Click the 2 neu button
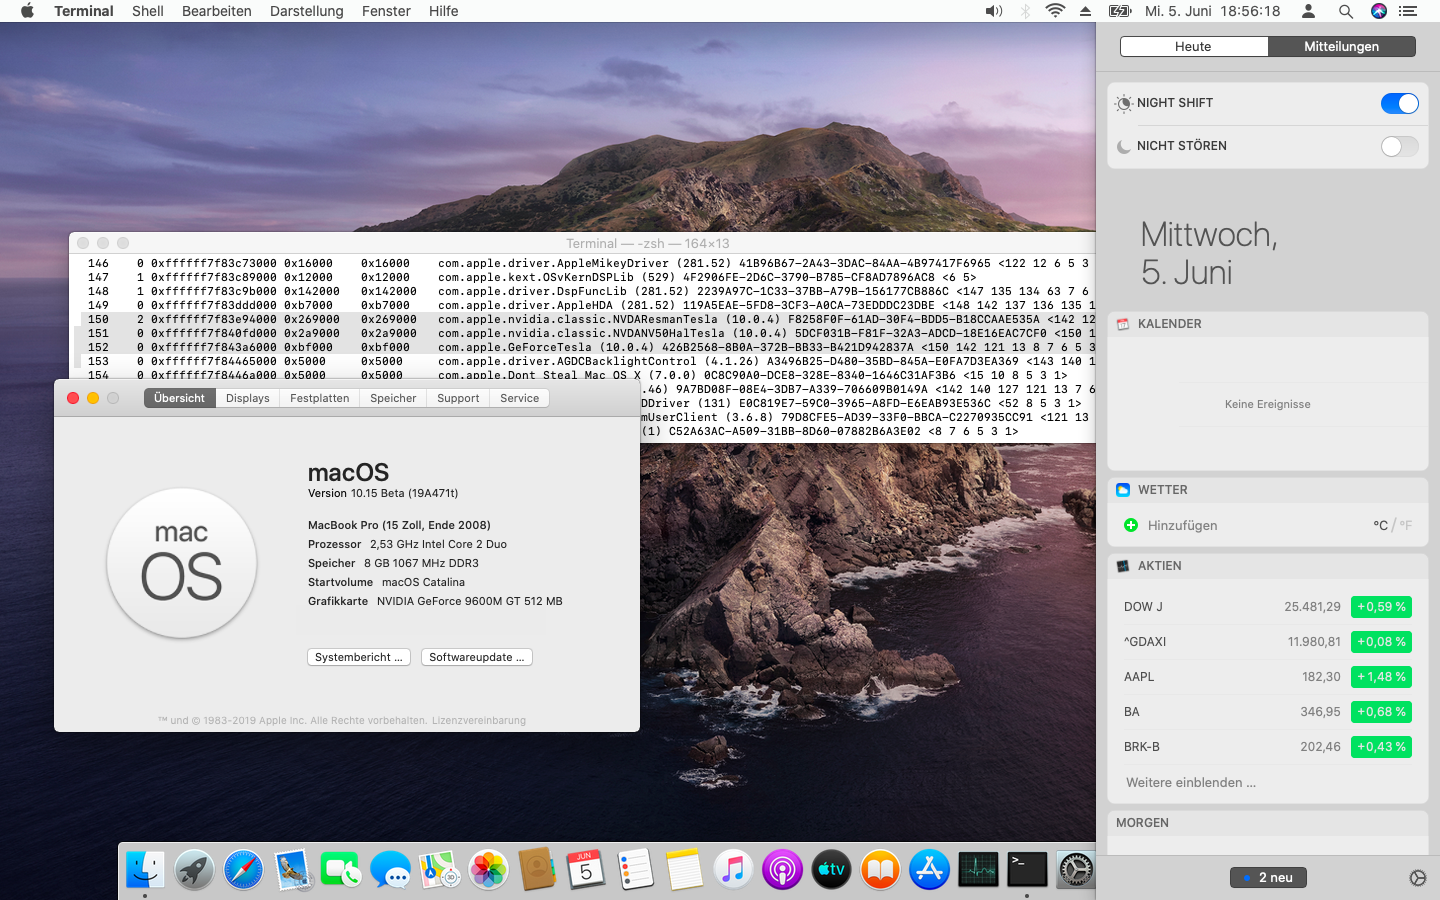This screenshot has height=900, width=1440. click(1268, 877)
